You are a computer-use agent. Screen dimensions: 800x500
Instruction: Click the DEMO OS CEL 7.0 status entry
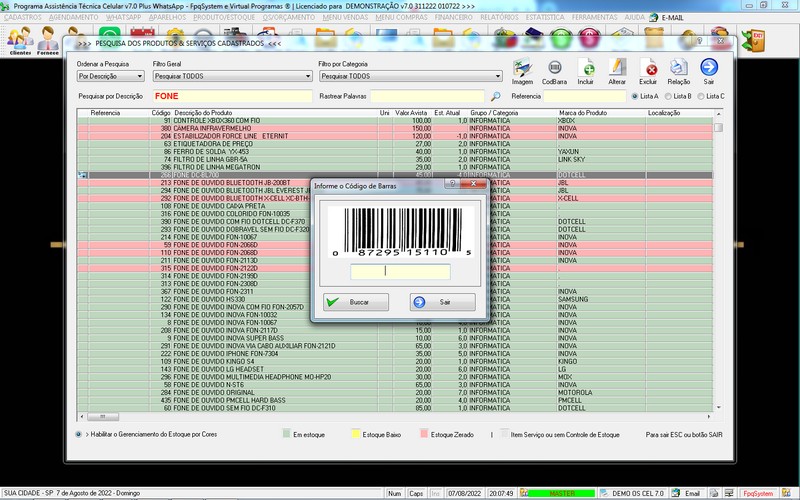tap(633, 493)
